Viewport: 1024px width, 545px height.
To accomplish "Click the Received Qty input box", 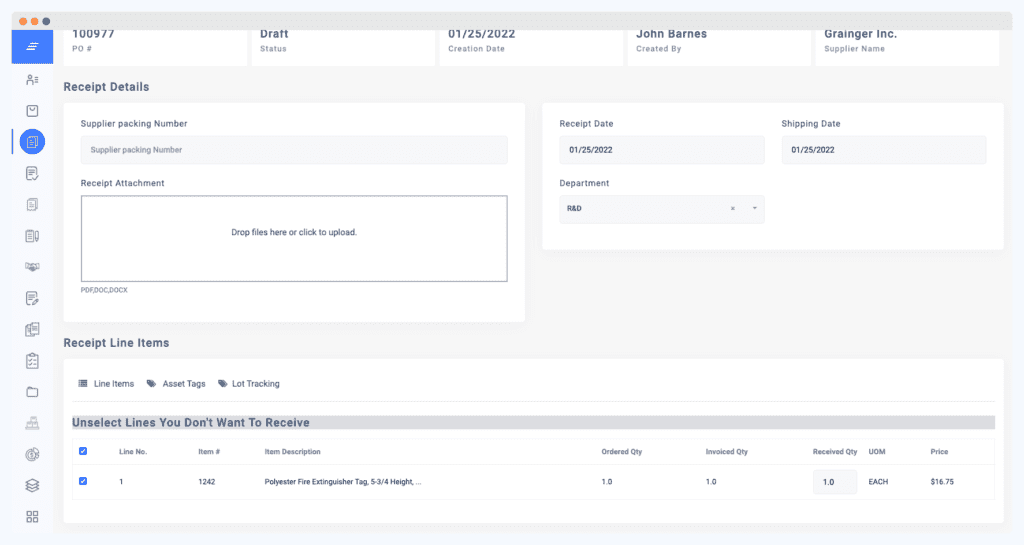I will tap(834, 482).
